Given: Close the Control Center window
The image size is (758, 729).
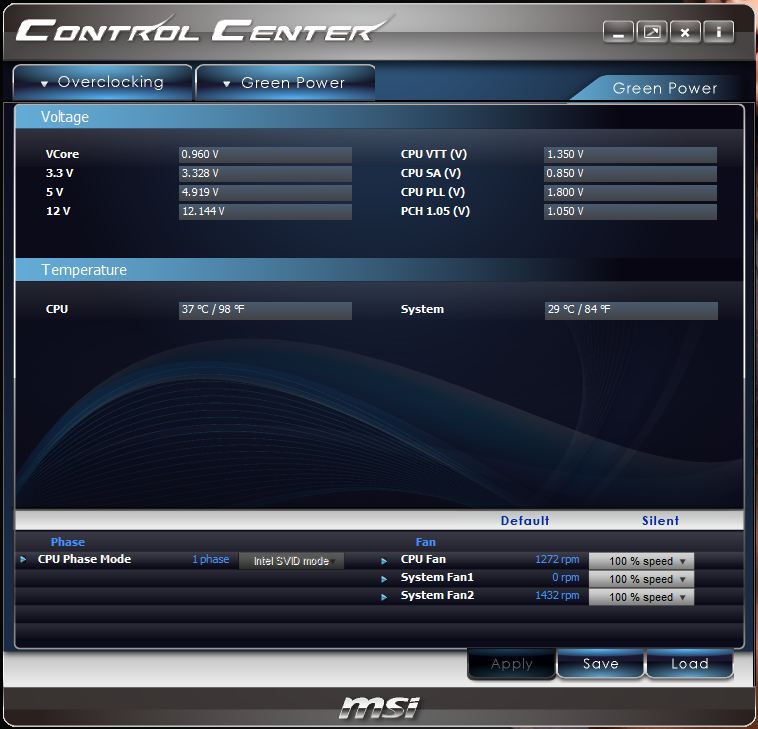Looking at the screenshot, I should coord(685,32).
